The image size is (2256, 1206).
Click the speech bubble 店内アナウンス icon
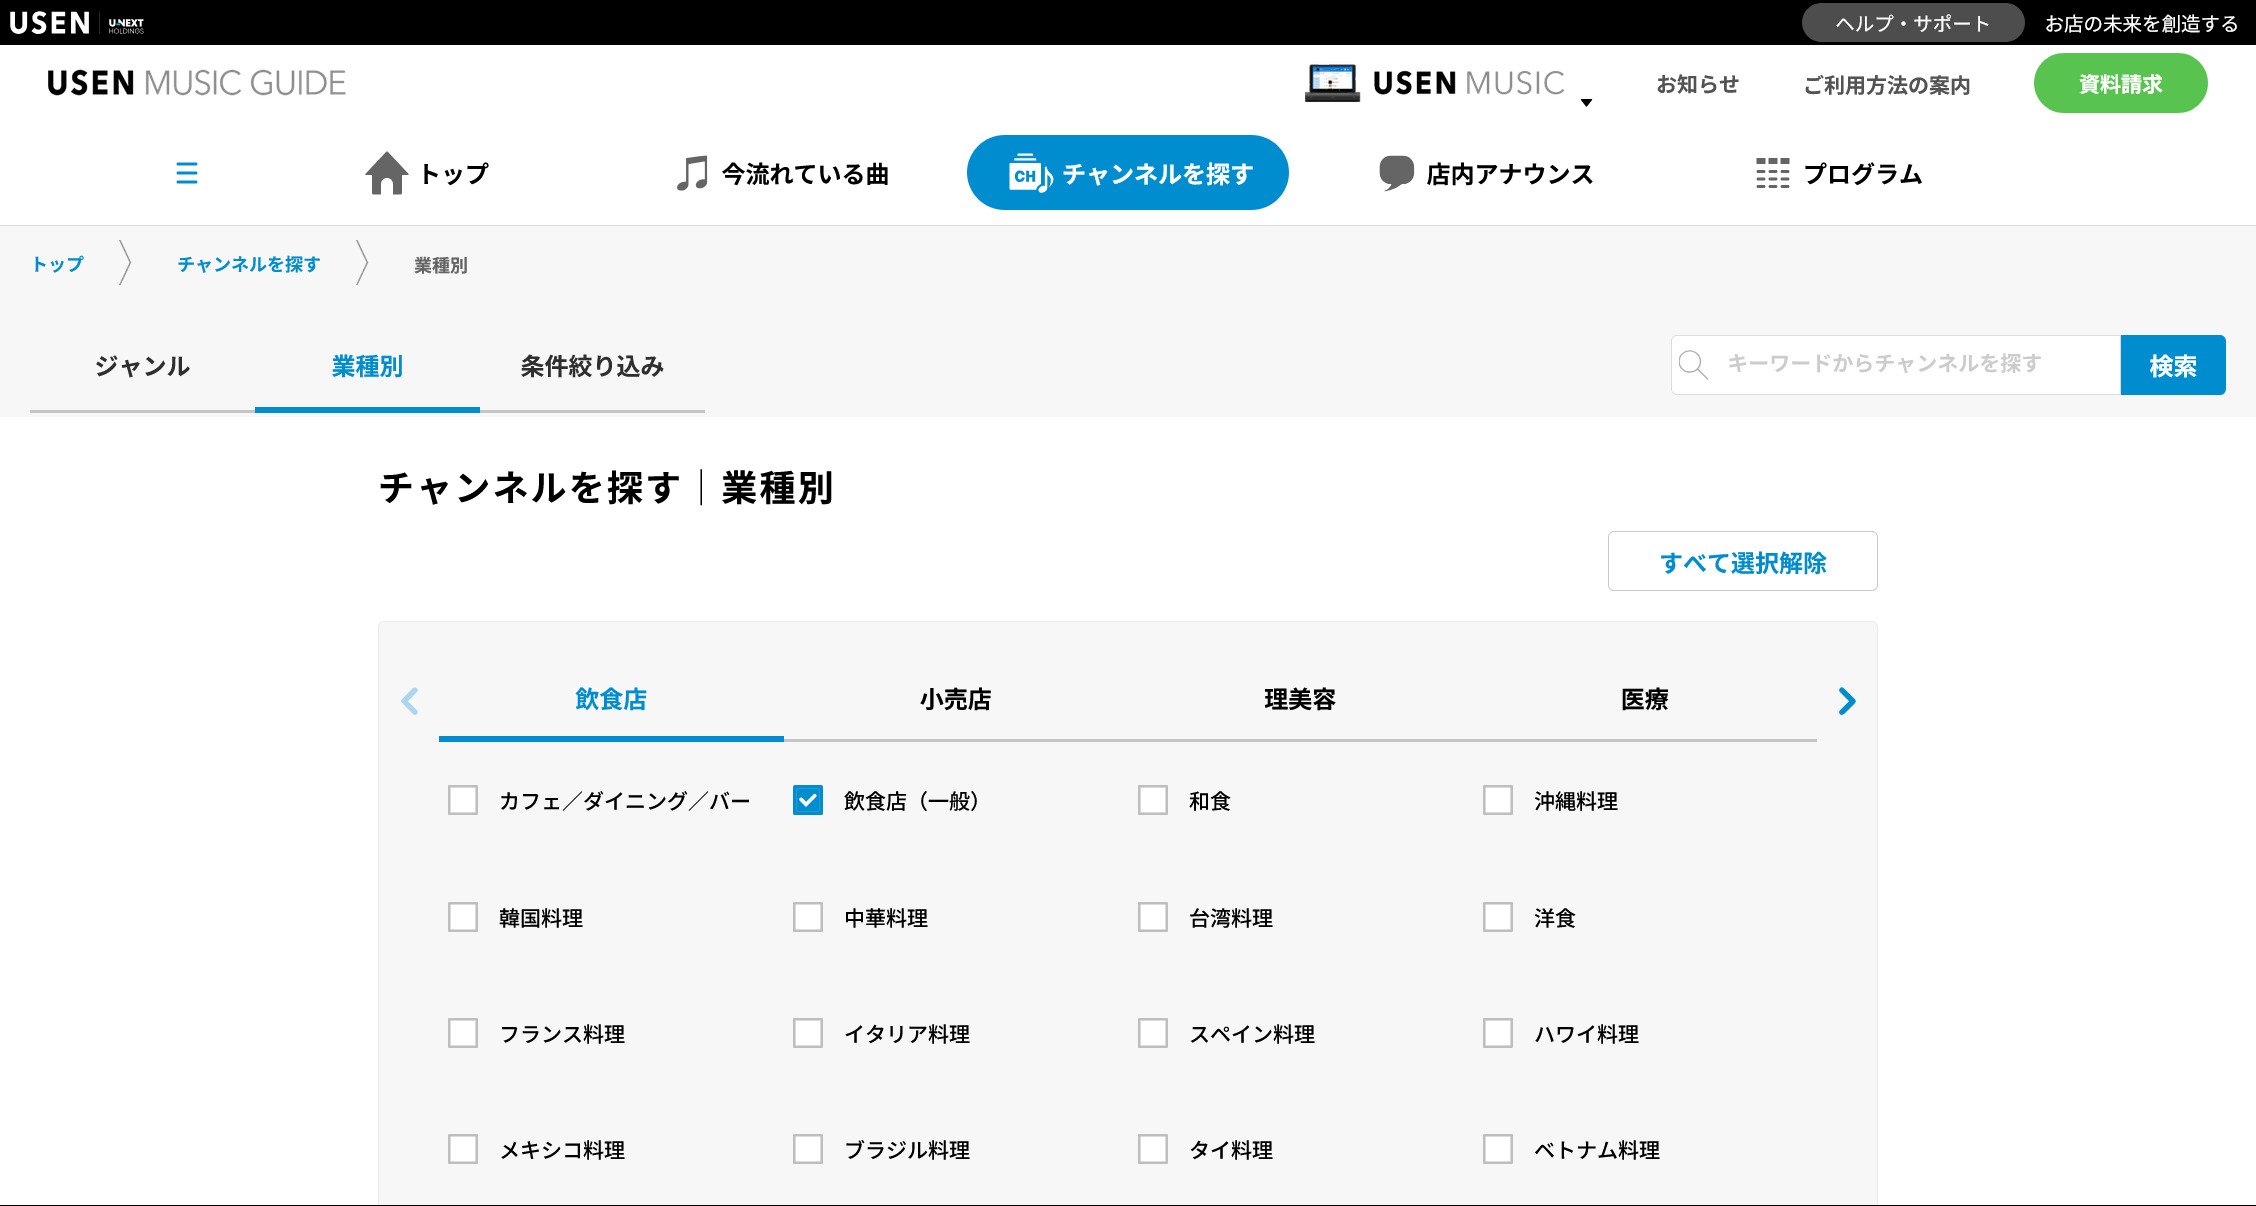(1396, 173)
